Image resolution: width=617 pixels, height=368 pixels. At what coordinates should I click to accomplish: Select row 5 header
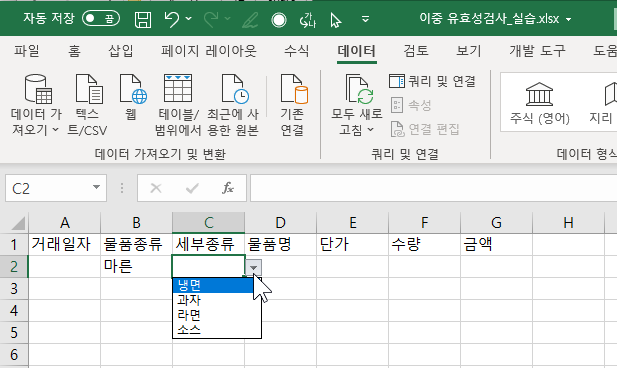[14, 333]
